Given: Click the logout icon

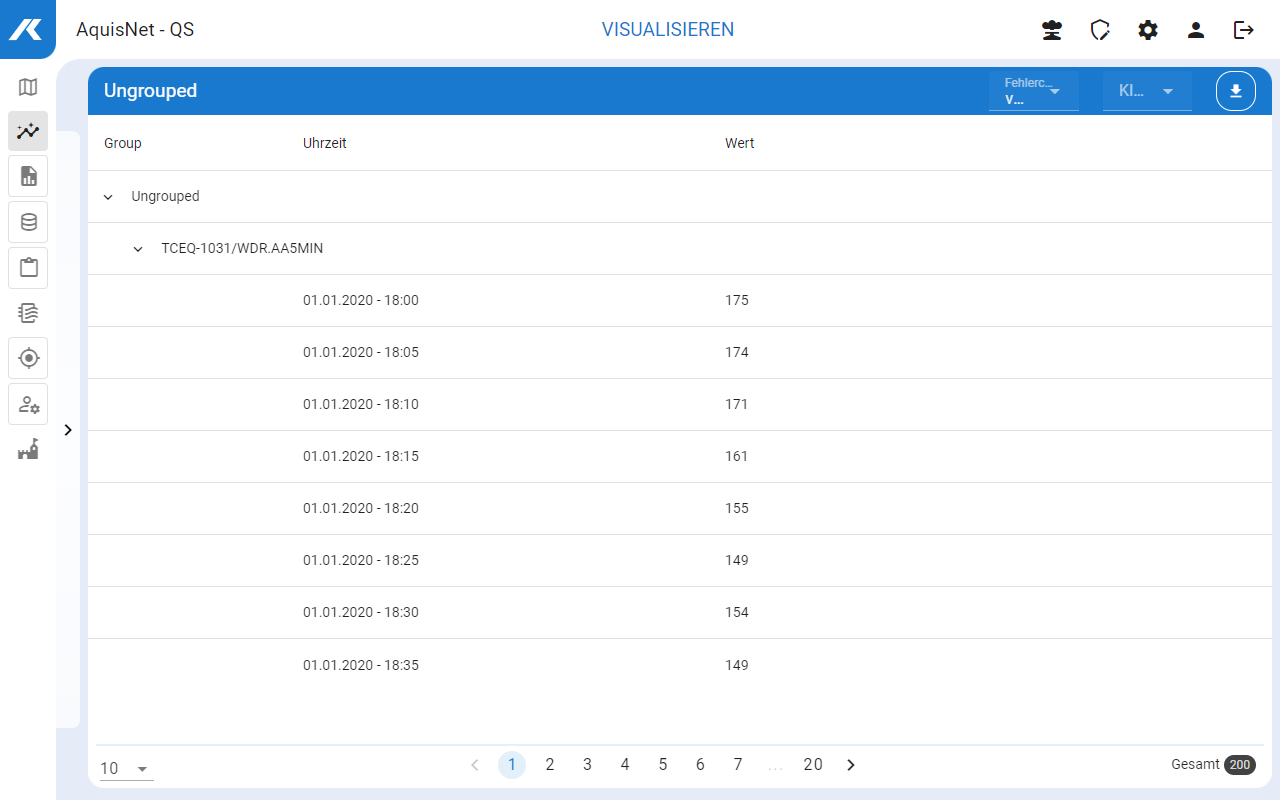Looking at the screenshot, I should [1244, 30].
